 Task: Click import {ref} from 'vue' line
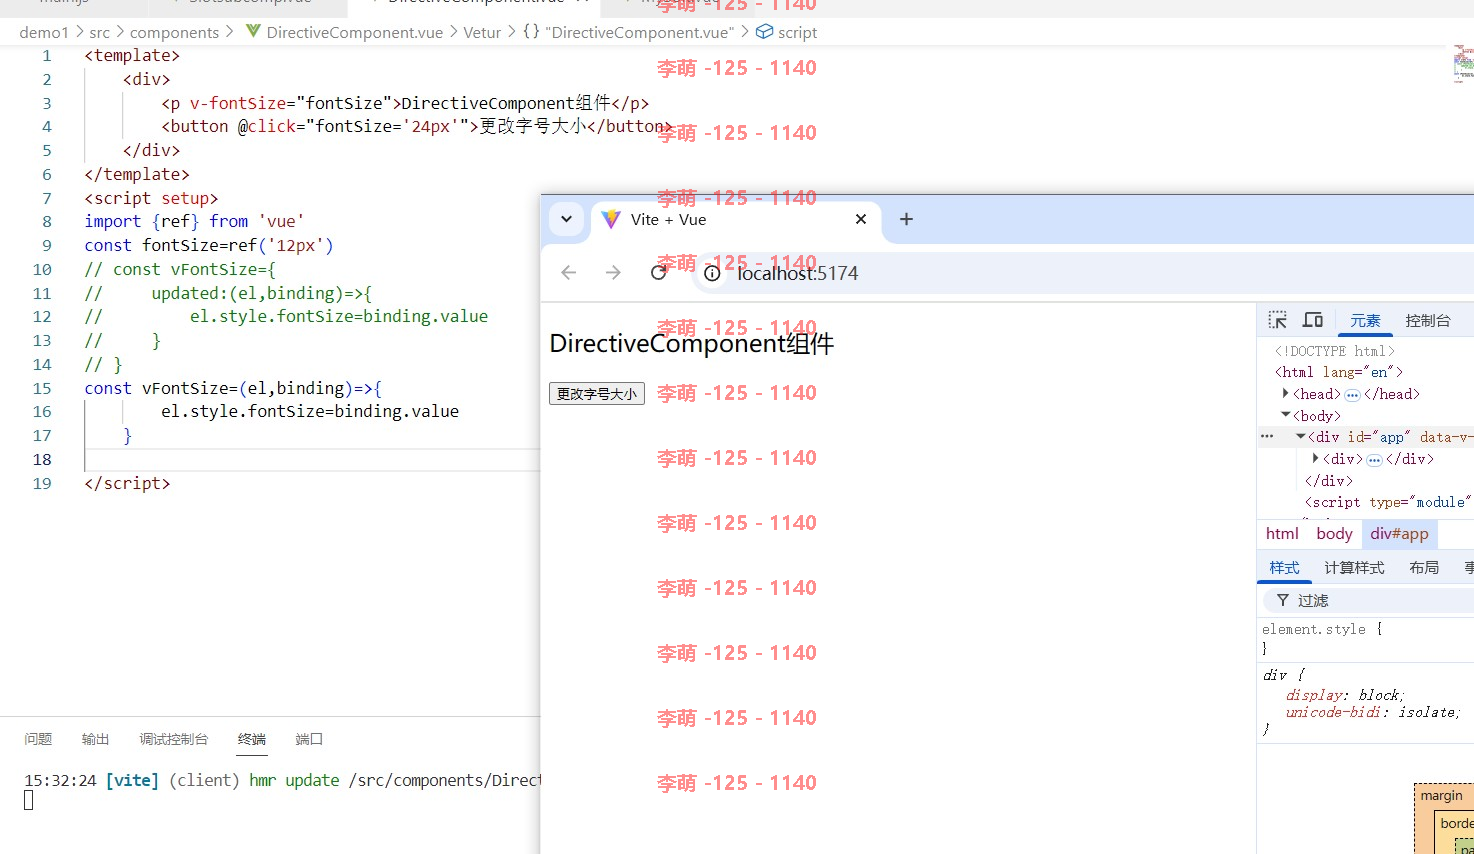pos(194,222)
